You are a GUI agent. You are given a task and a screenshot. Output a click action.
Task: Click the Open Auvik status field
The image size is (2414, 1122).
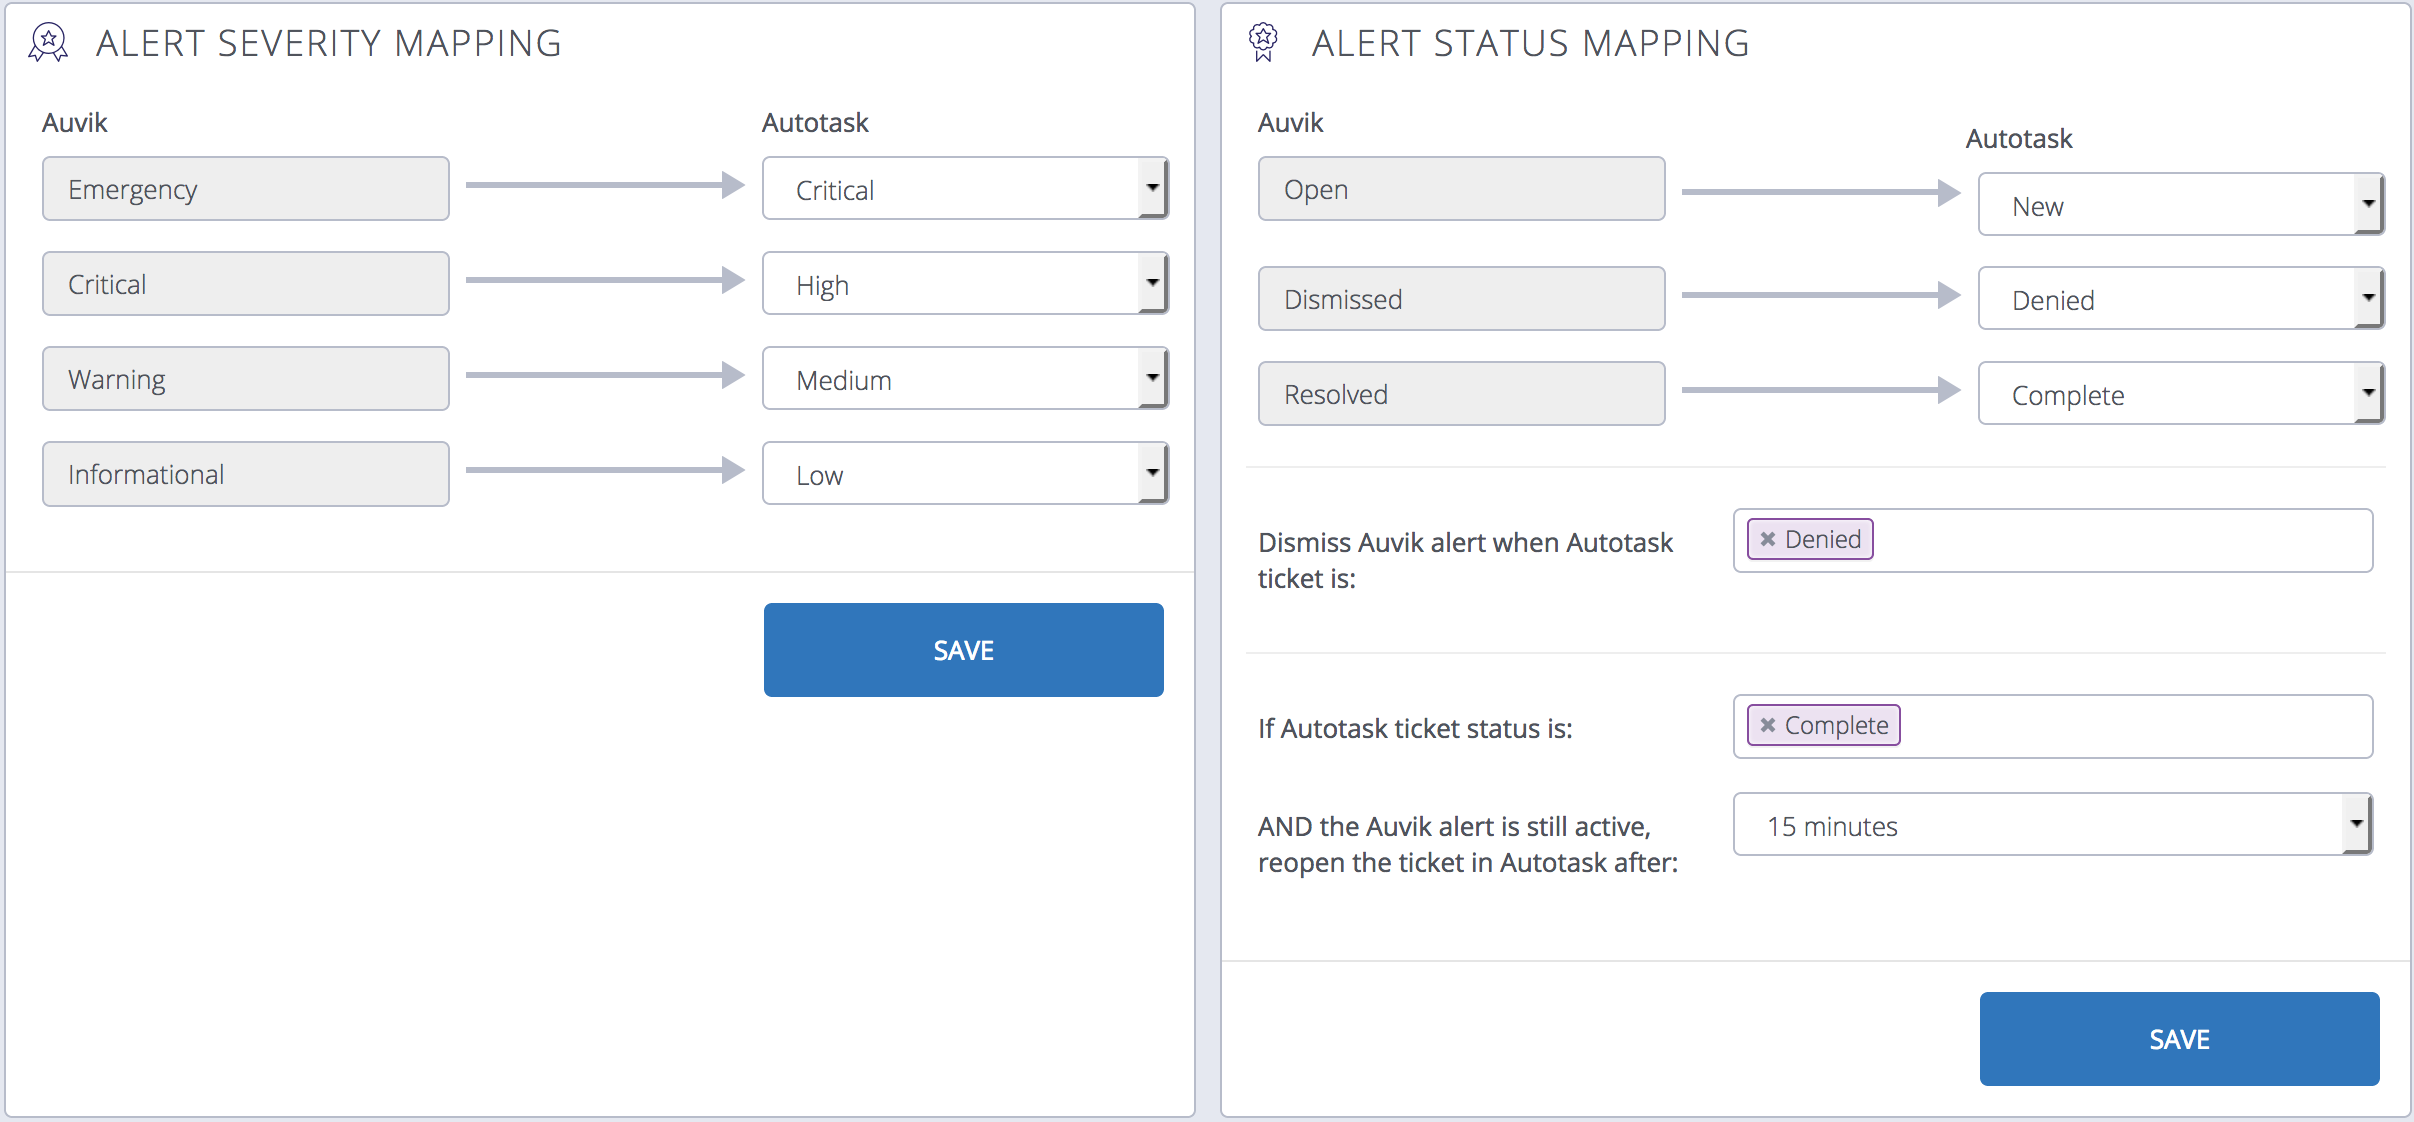click(x=1462, y=188)
